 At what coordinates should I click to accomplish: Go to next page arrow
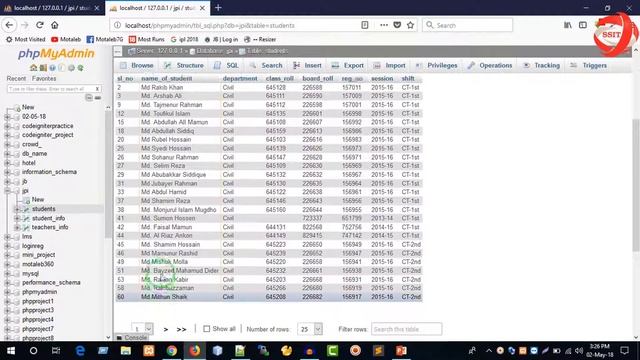[166, 329]
